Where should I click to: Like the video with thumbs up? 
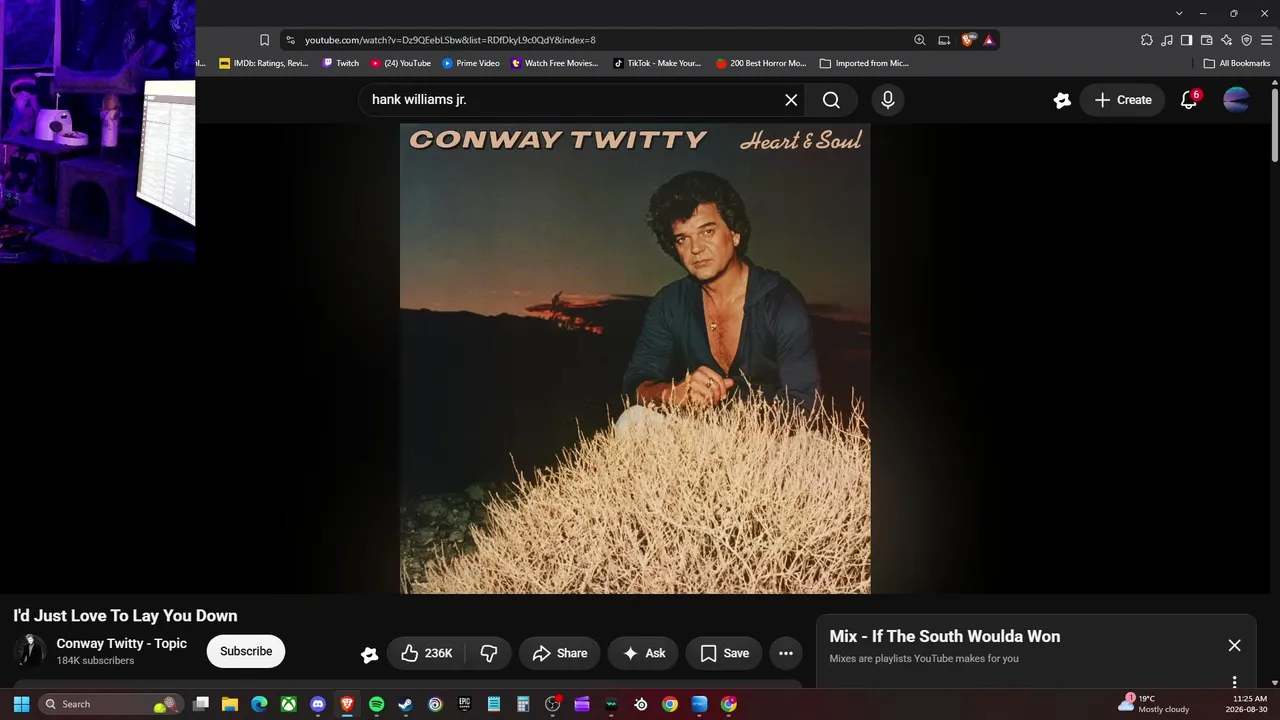426,653
